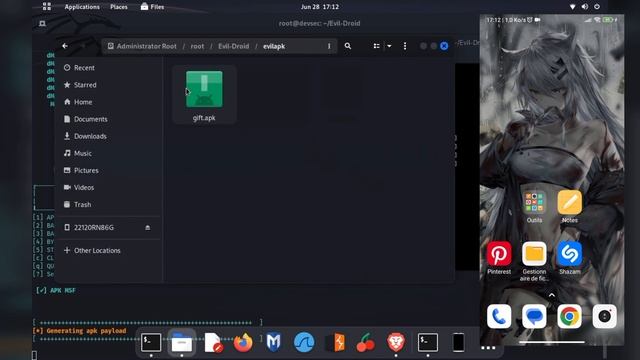The height and width of the screenshot is (360, 640).
Task: Go back with the Files back arrow
Action: click(65, 46)
